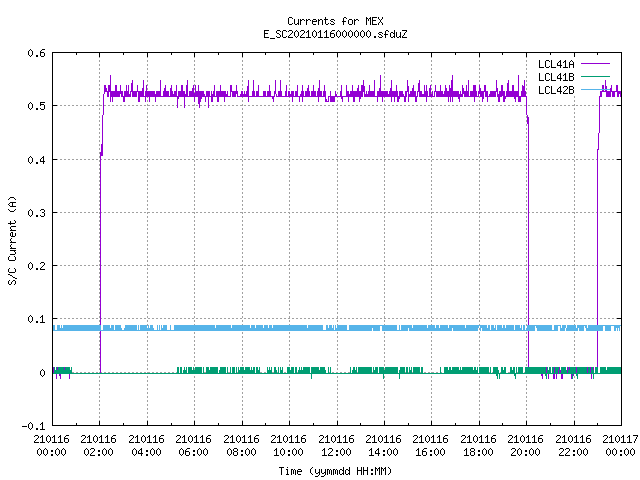
Task: Select the chart title 'Currents for MEX'
Action: tap(335, 21)
